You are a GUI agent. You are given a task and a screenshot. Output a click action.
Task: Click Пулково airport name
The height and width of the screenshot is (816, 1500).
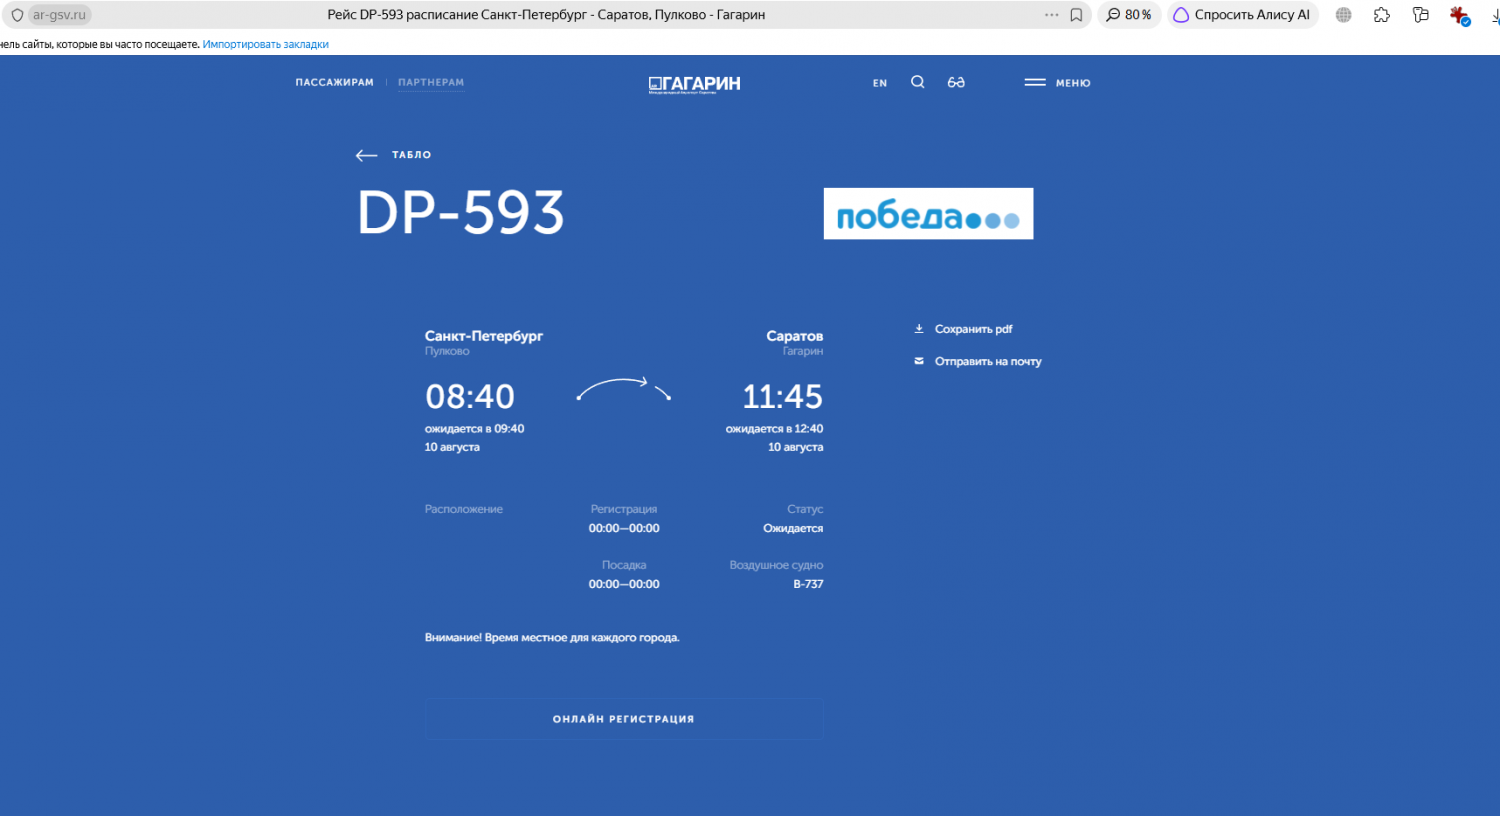pyautogui.click(x=447, y=351)
